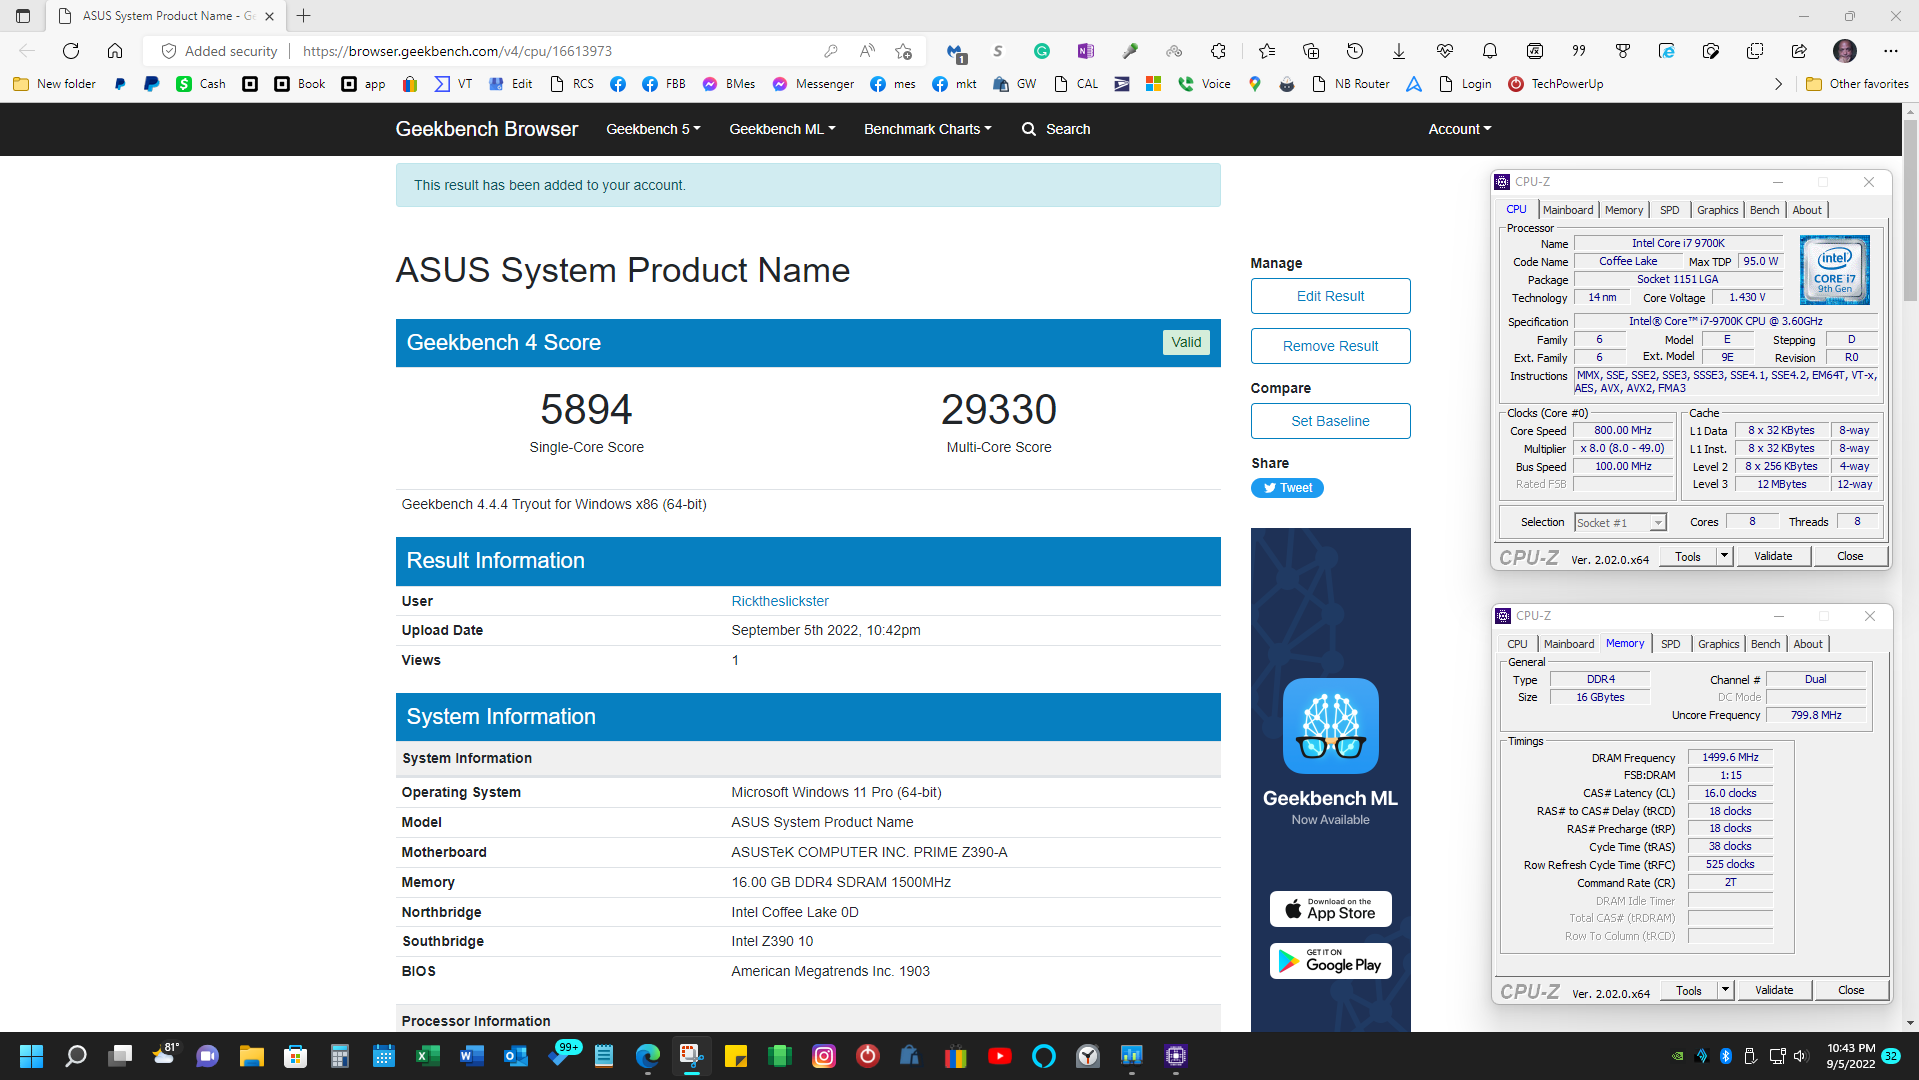Download on the App Store badge

pyautogui.click(x=1330, y=909)
